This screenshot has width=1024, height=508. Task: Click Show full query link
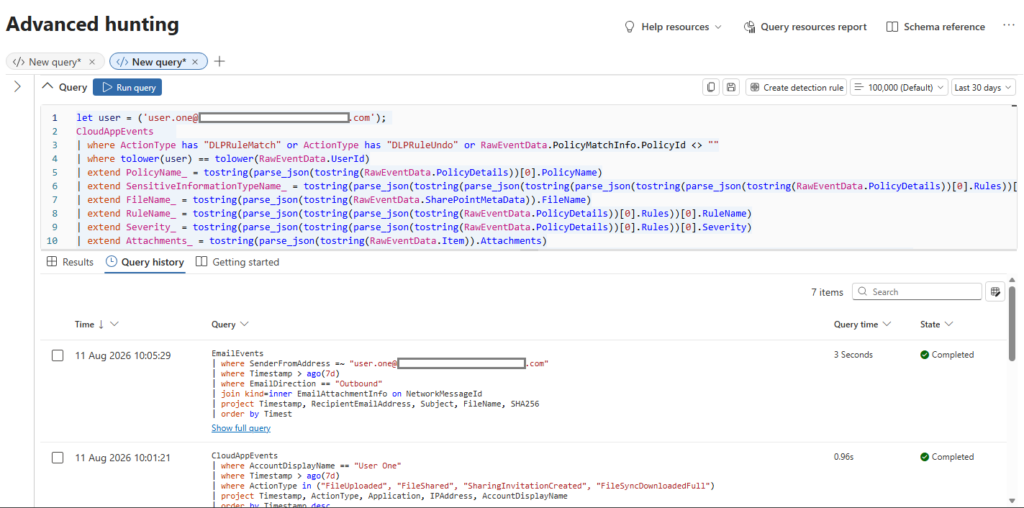point(241,428)
